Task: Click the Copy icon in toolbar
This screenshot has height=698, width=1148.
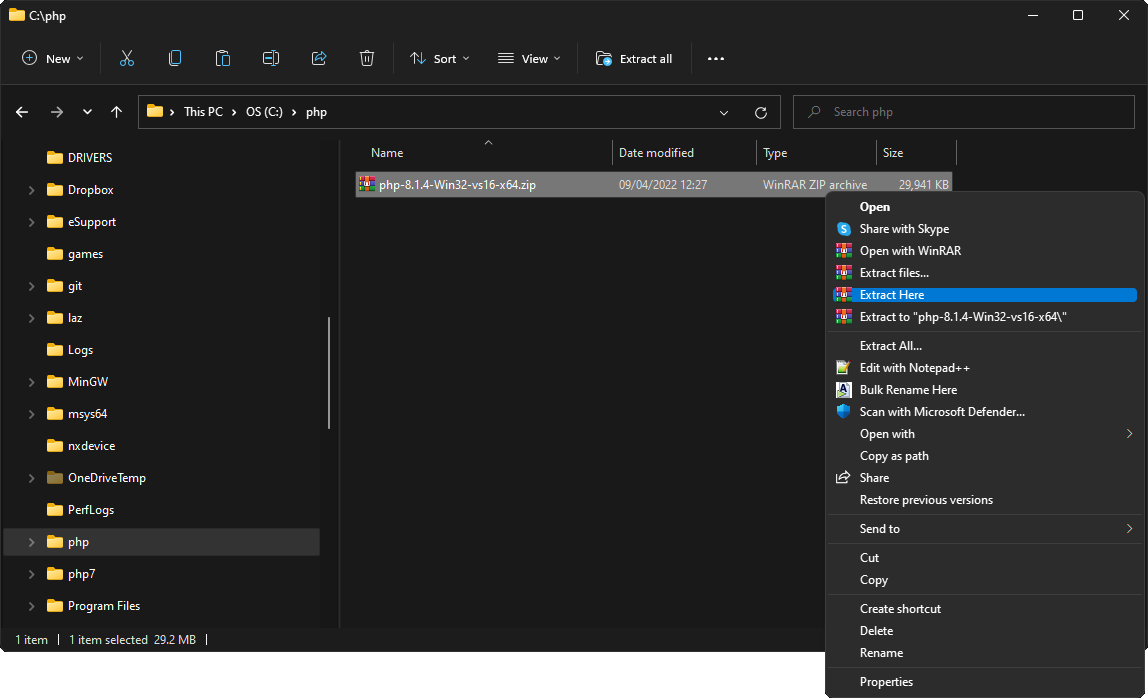Action: (x=174, y=59)
